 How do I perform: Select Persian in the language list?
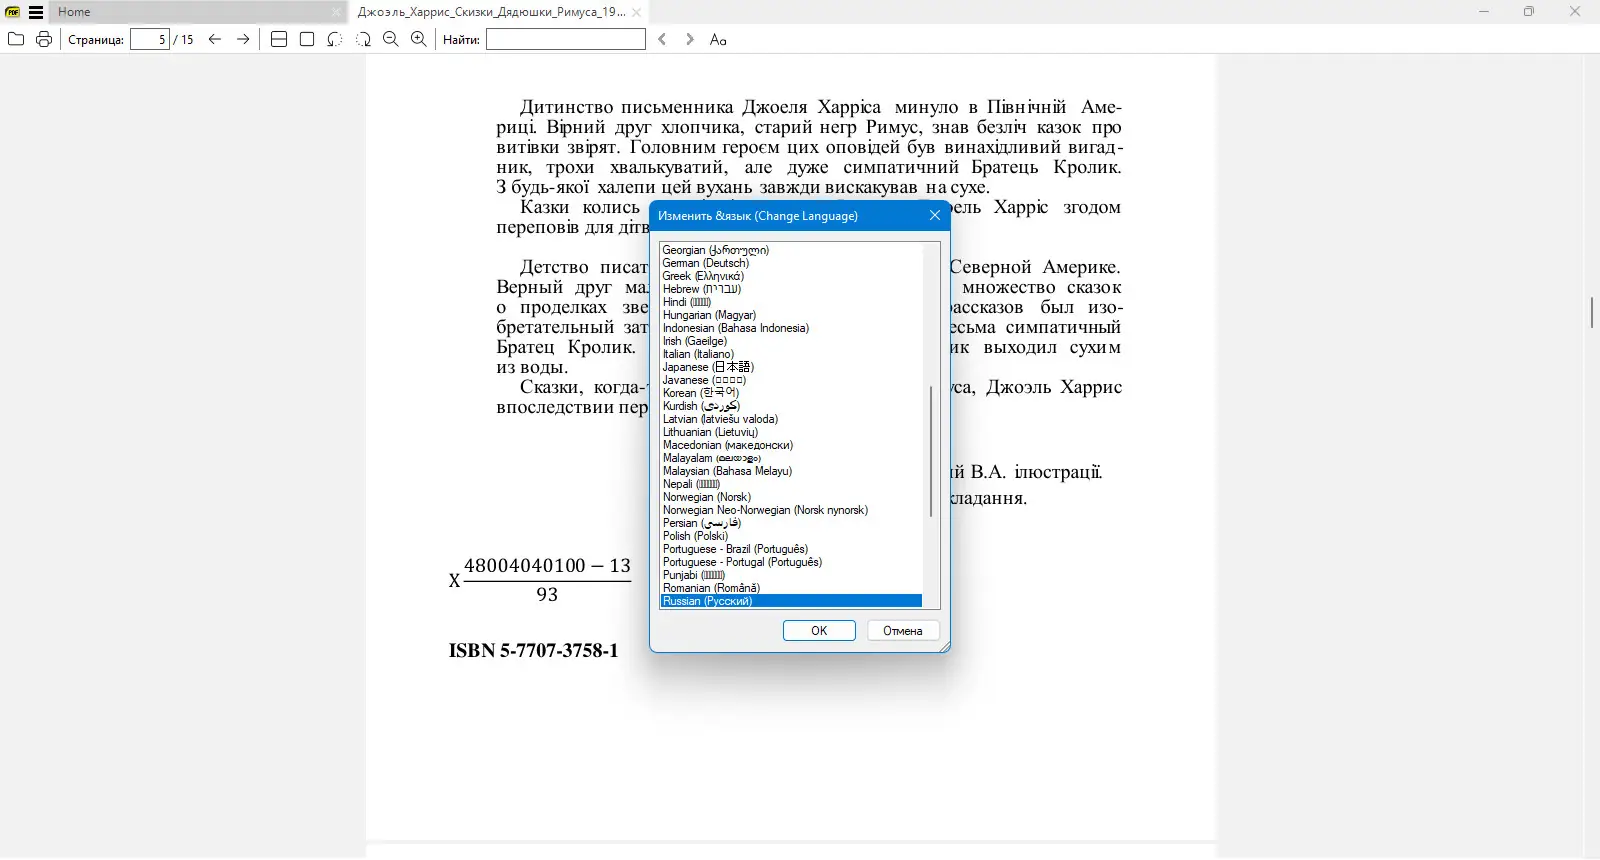[791, 523]
